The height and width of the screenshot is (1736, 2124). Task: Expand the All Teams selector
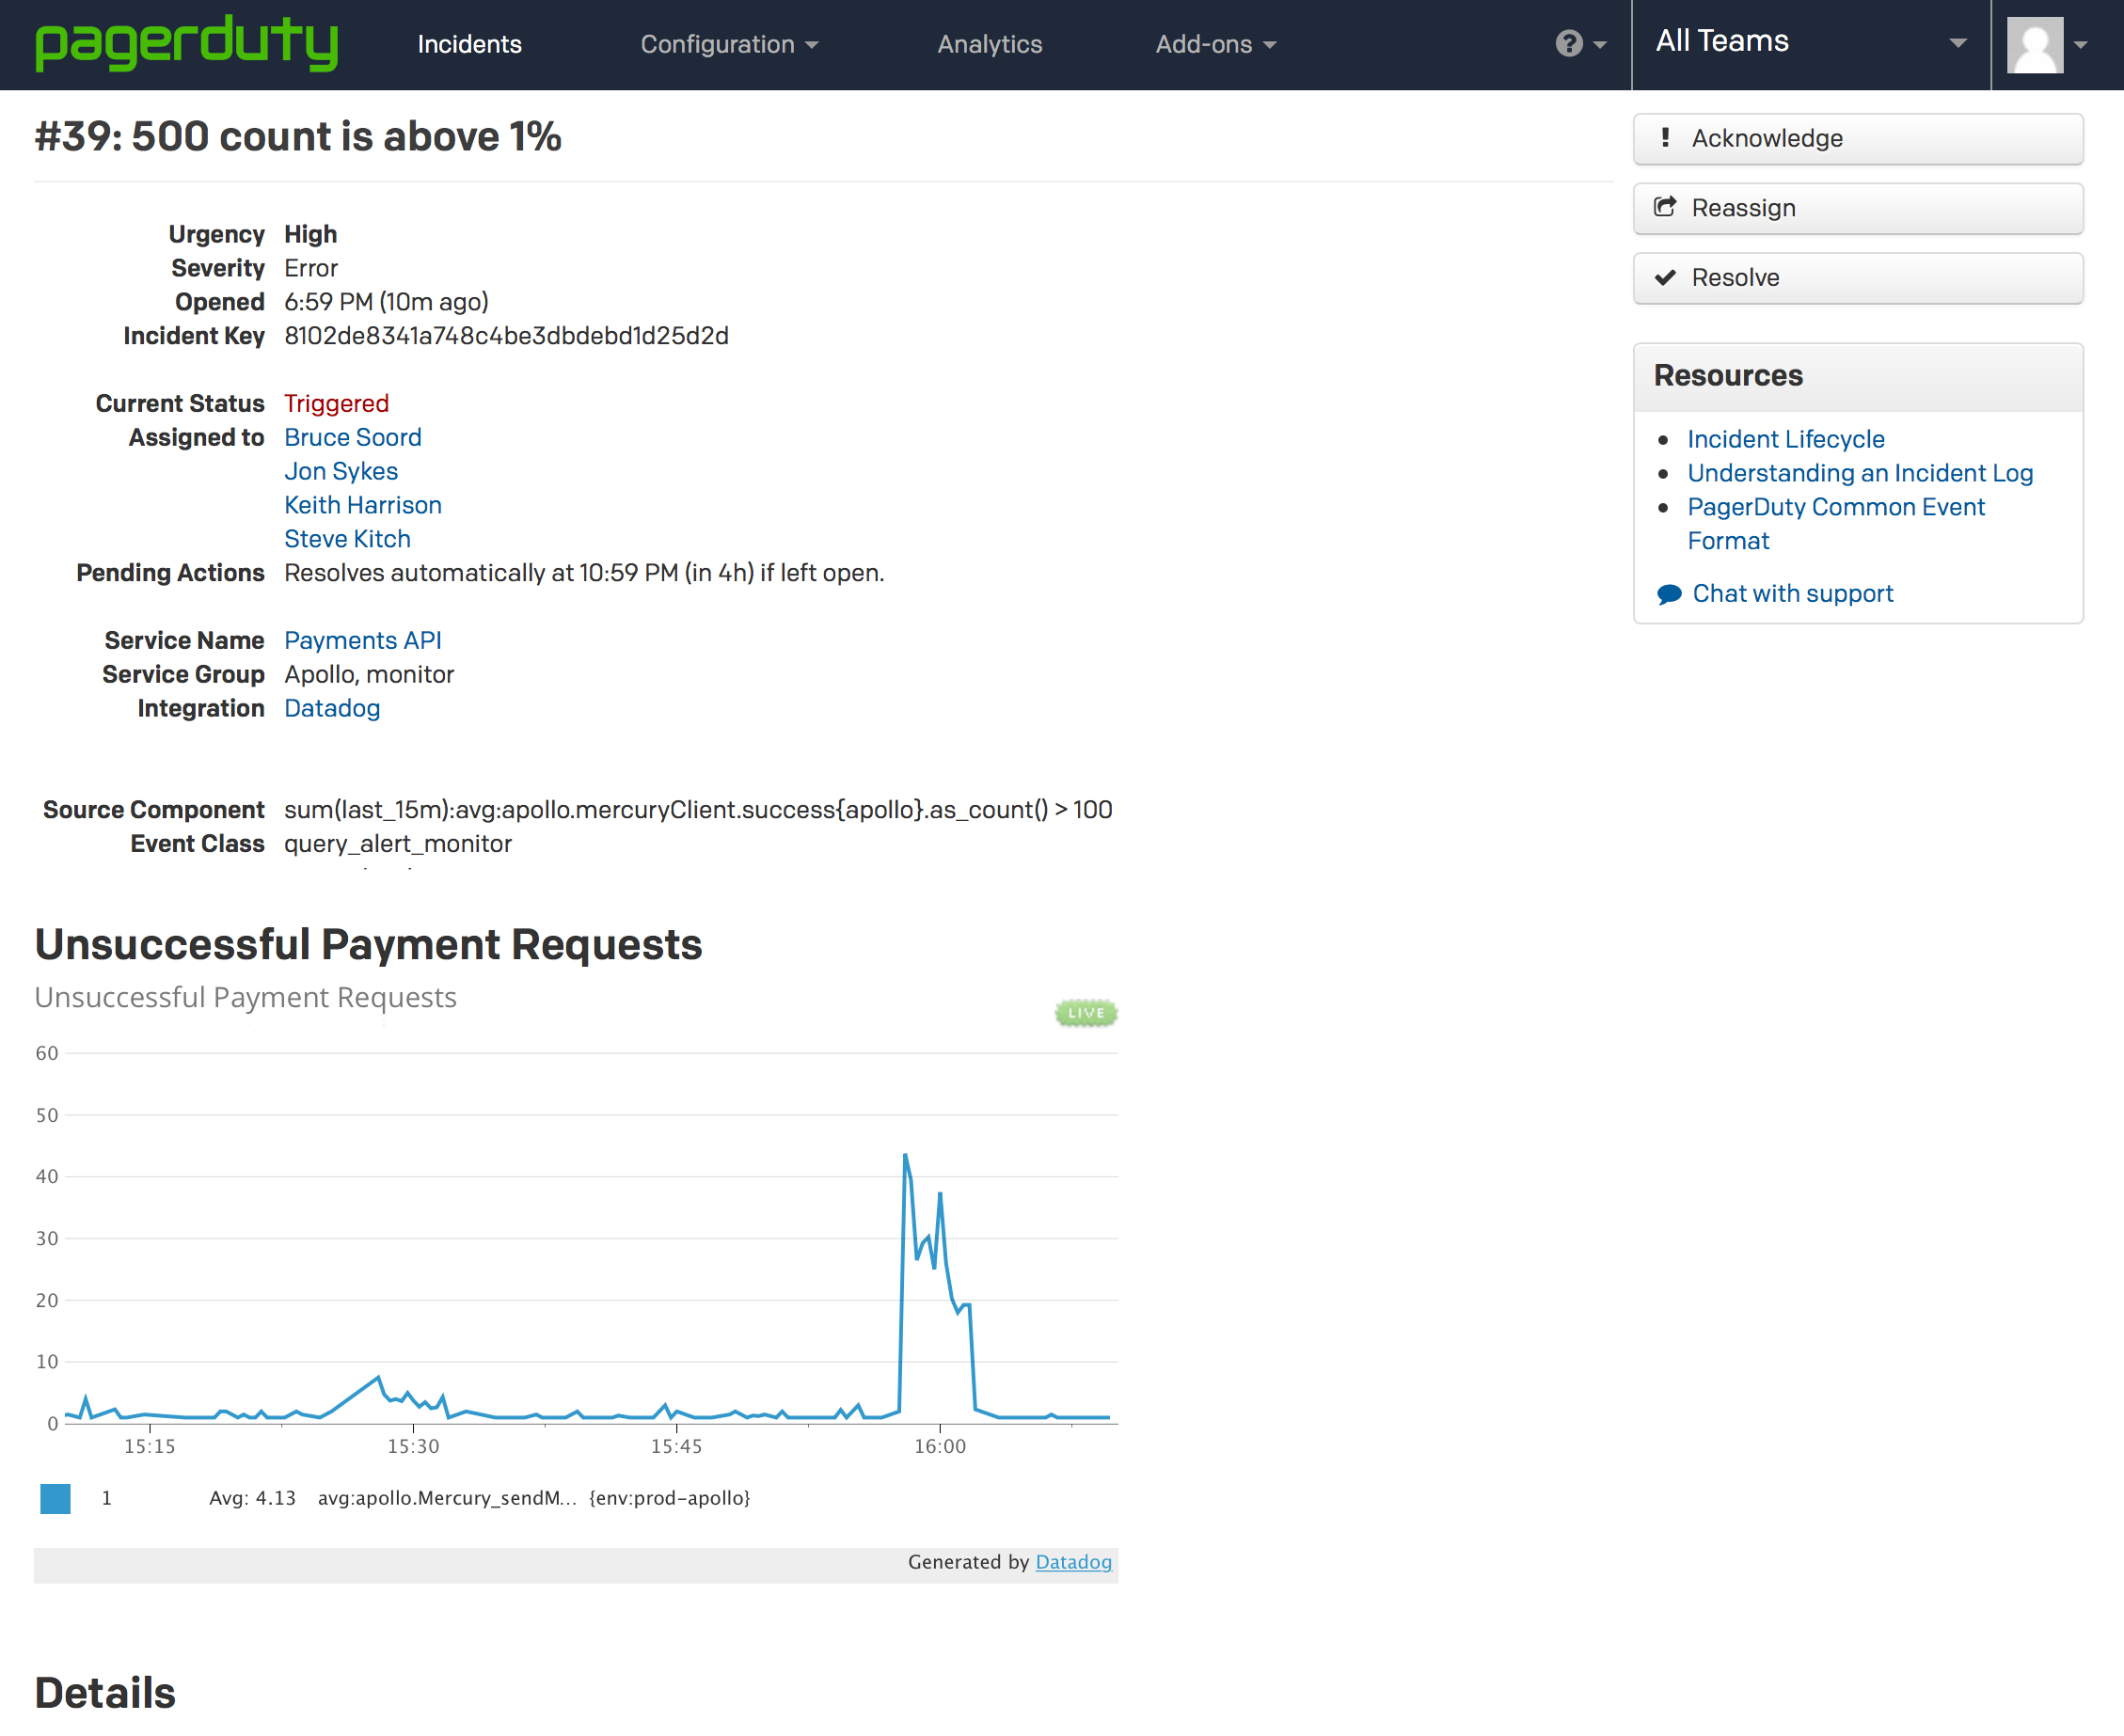point(1810,41)
